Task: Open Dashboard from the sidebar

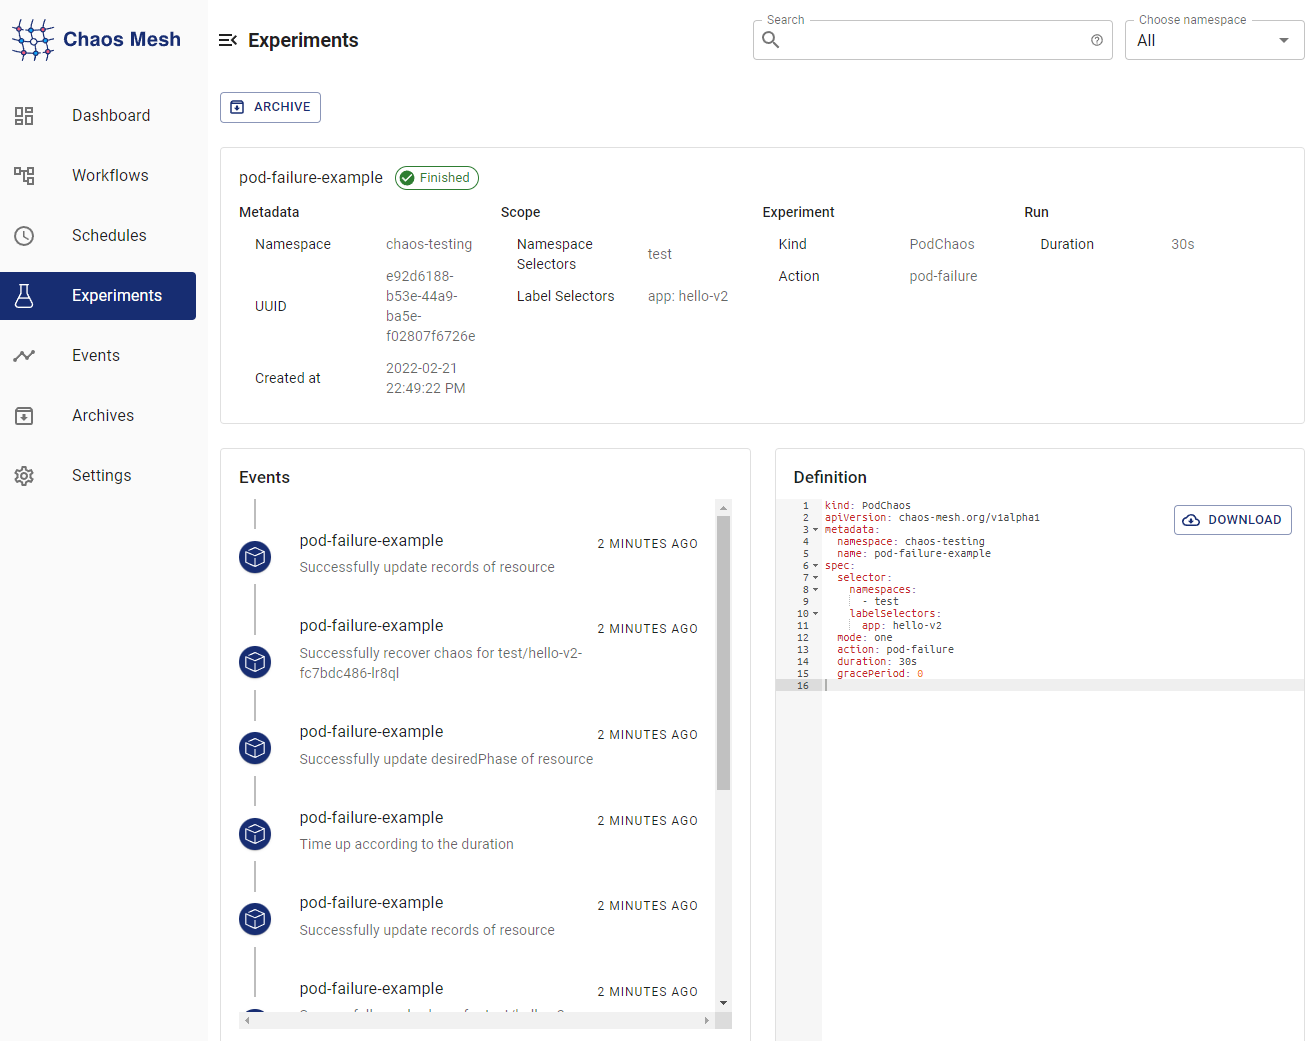Action: pyautogui.click(x=98, y=116)
